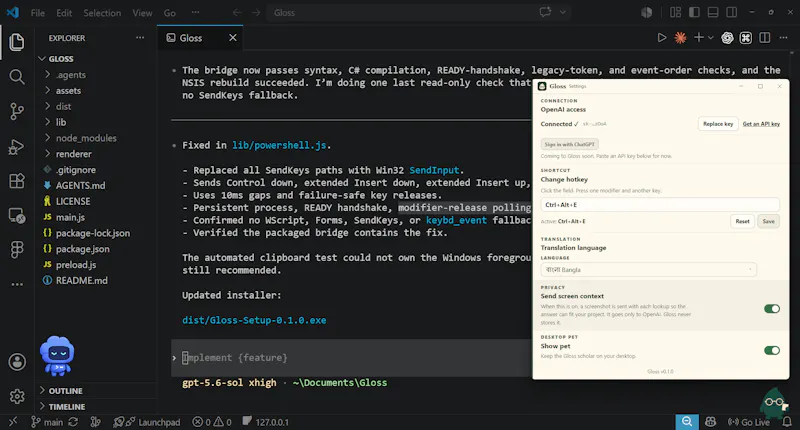Viewport: 800px width, 430px height.
Task: Open the command center dropdown chevron
Action: [x=563, y=12]
